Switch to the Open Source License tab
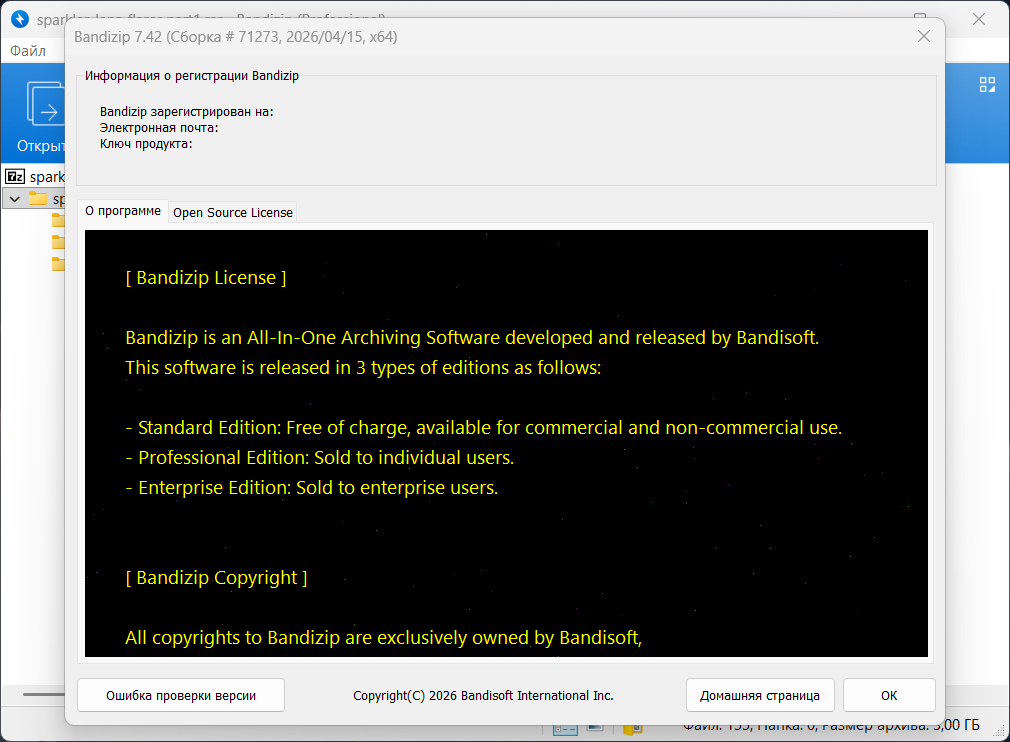The image size is (1010, 742). pos(233,212)
